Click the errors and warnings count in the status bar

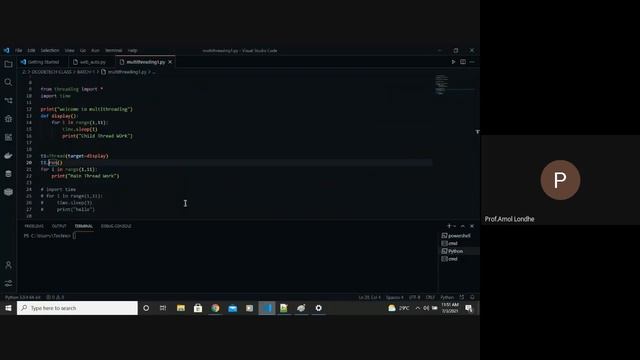point(55,297)
